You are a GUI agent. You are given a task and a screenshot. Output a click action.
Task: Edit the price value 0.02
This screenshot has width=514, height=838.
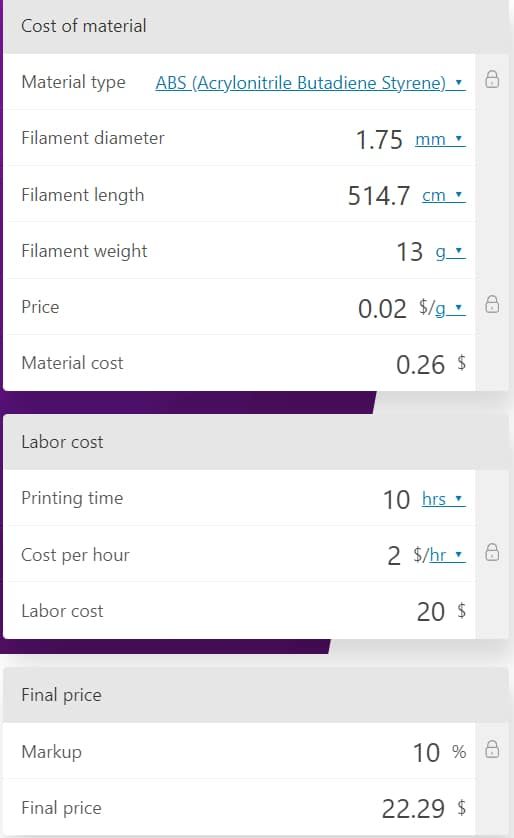coord(382,309)
